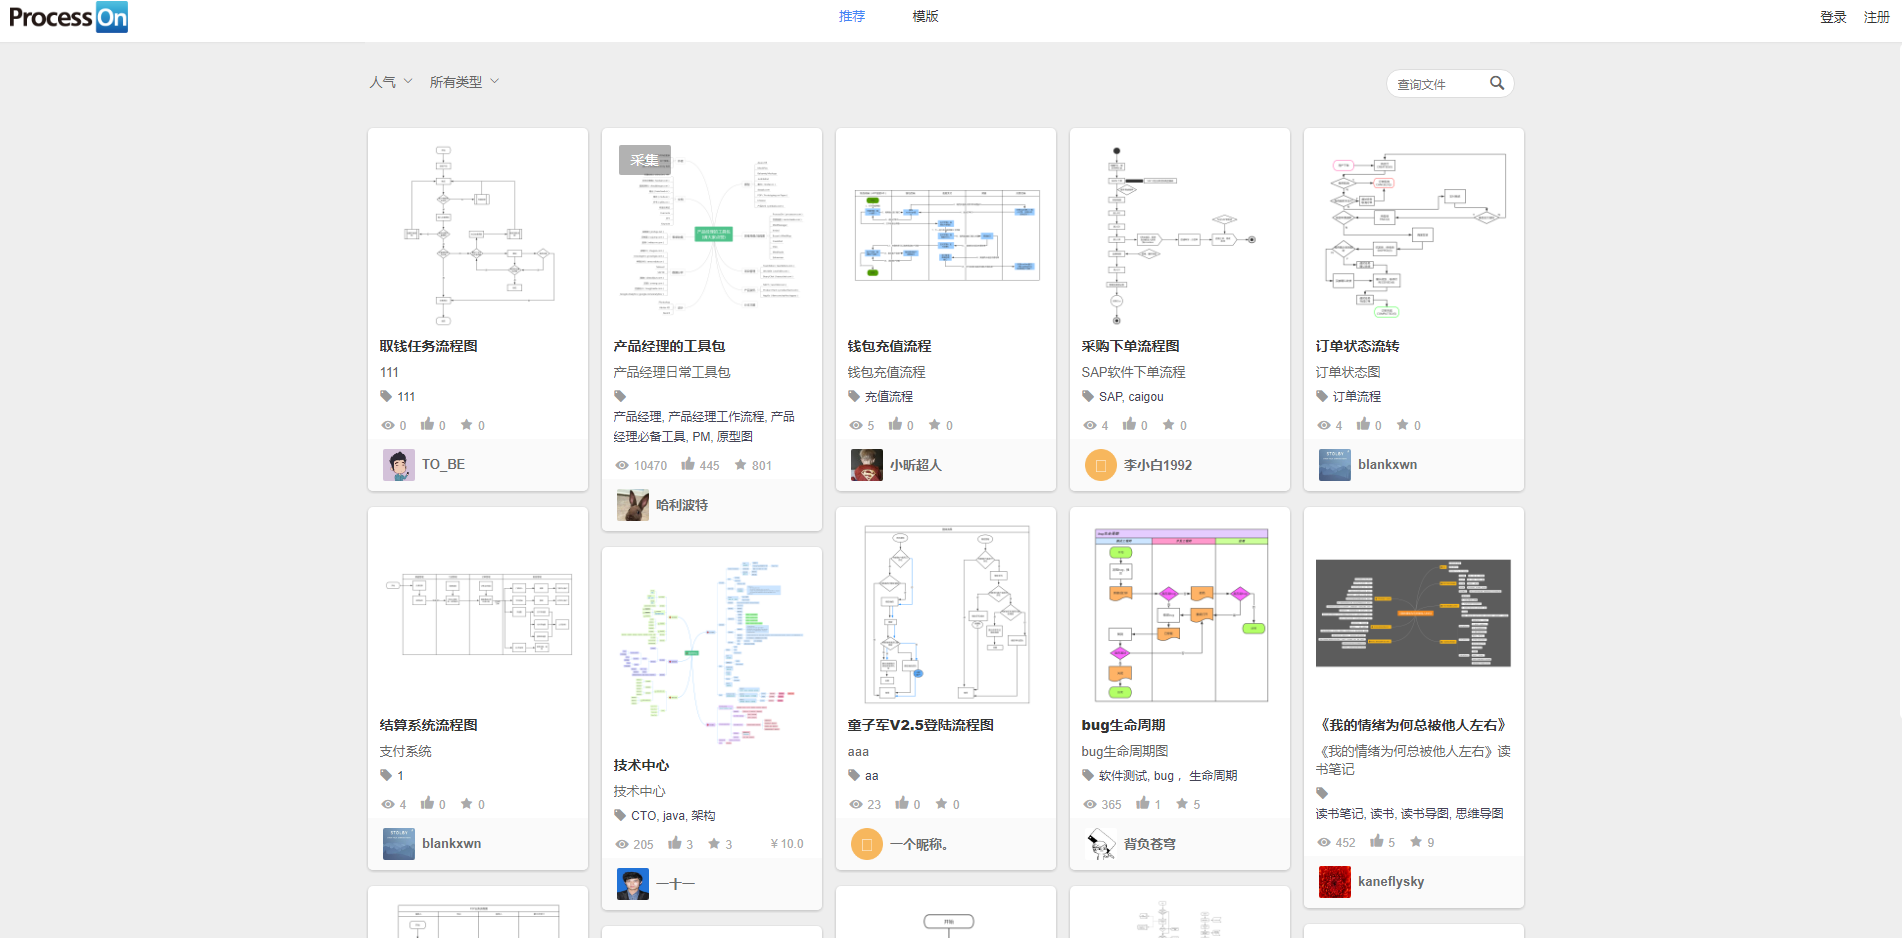1902x938 pixels.
Task: Open the 采购下单流程图 title link
Action: (1130, 346)
